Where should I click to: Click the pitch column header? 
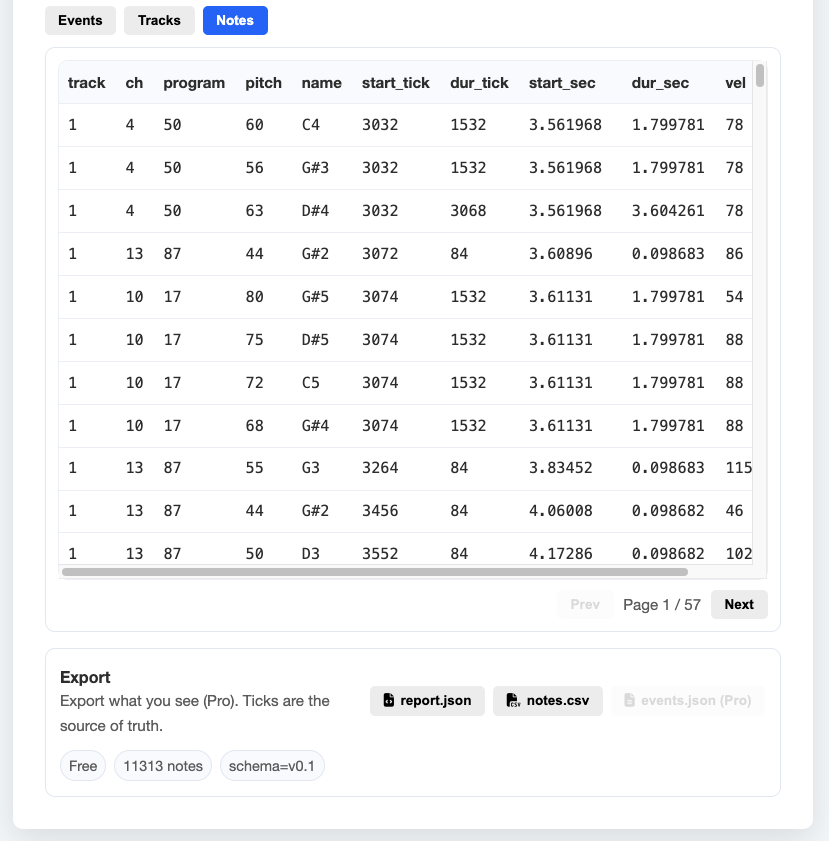click(263, 83)
